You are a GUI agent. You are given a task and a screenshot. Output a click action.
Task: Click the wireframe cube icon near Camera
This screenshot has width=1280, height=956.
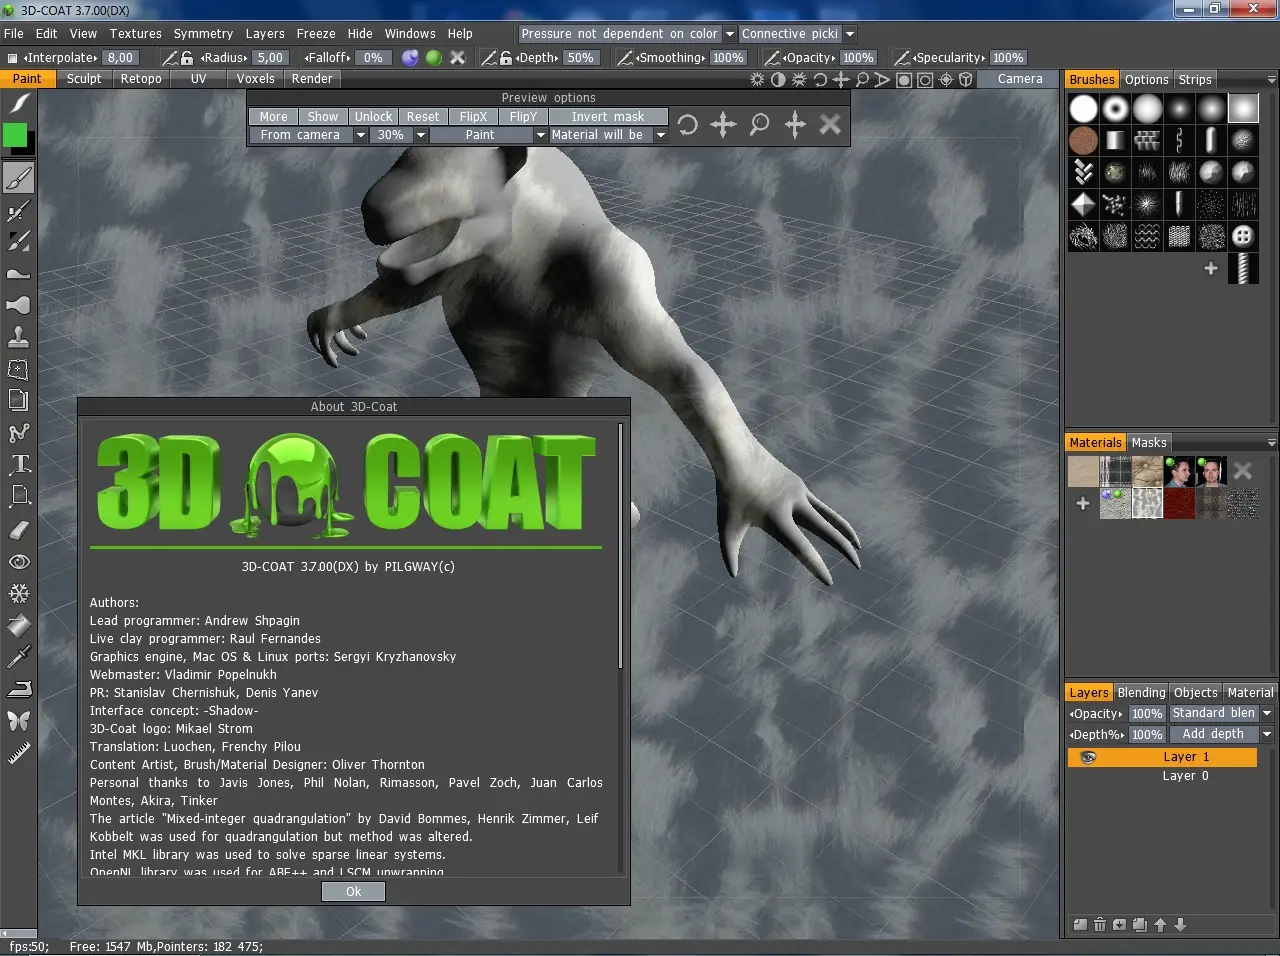coord(966,79)
